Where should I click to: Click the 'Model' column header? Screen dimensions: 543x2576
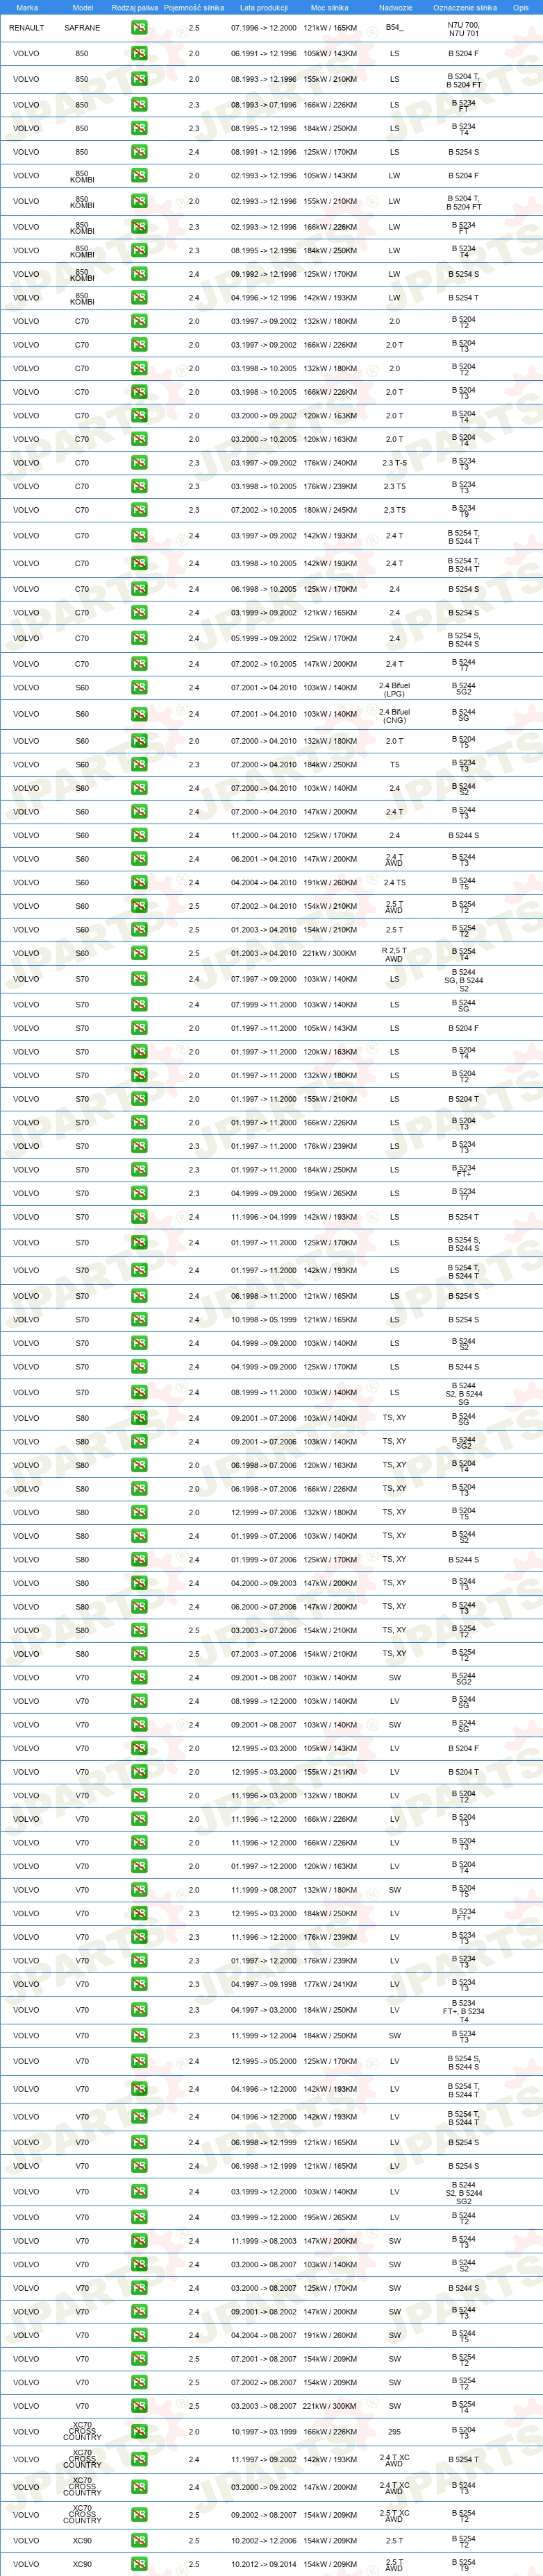(82, 7)
